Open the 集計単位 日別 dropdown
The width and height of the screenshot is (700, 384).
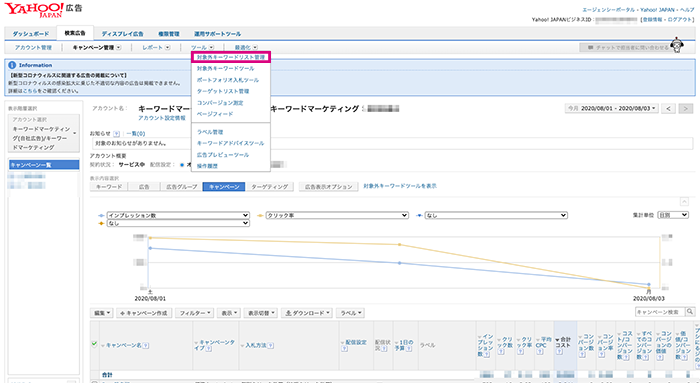pos(673,215)
